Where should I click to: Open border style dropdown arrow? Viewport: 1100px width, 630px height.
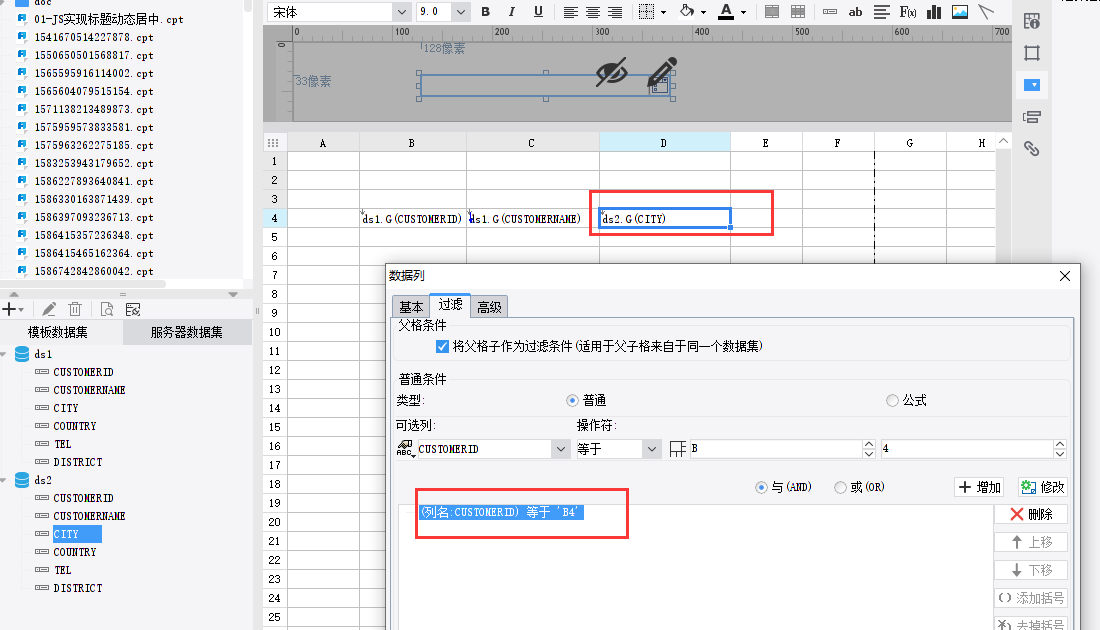tap(663, 13)
